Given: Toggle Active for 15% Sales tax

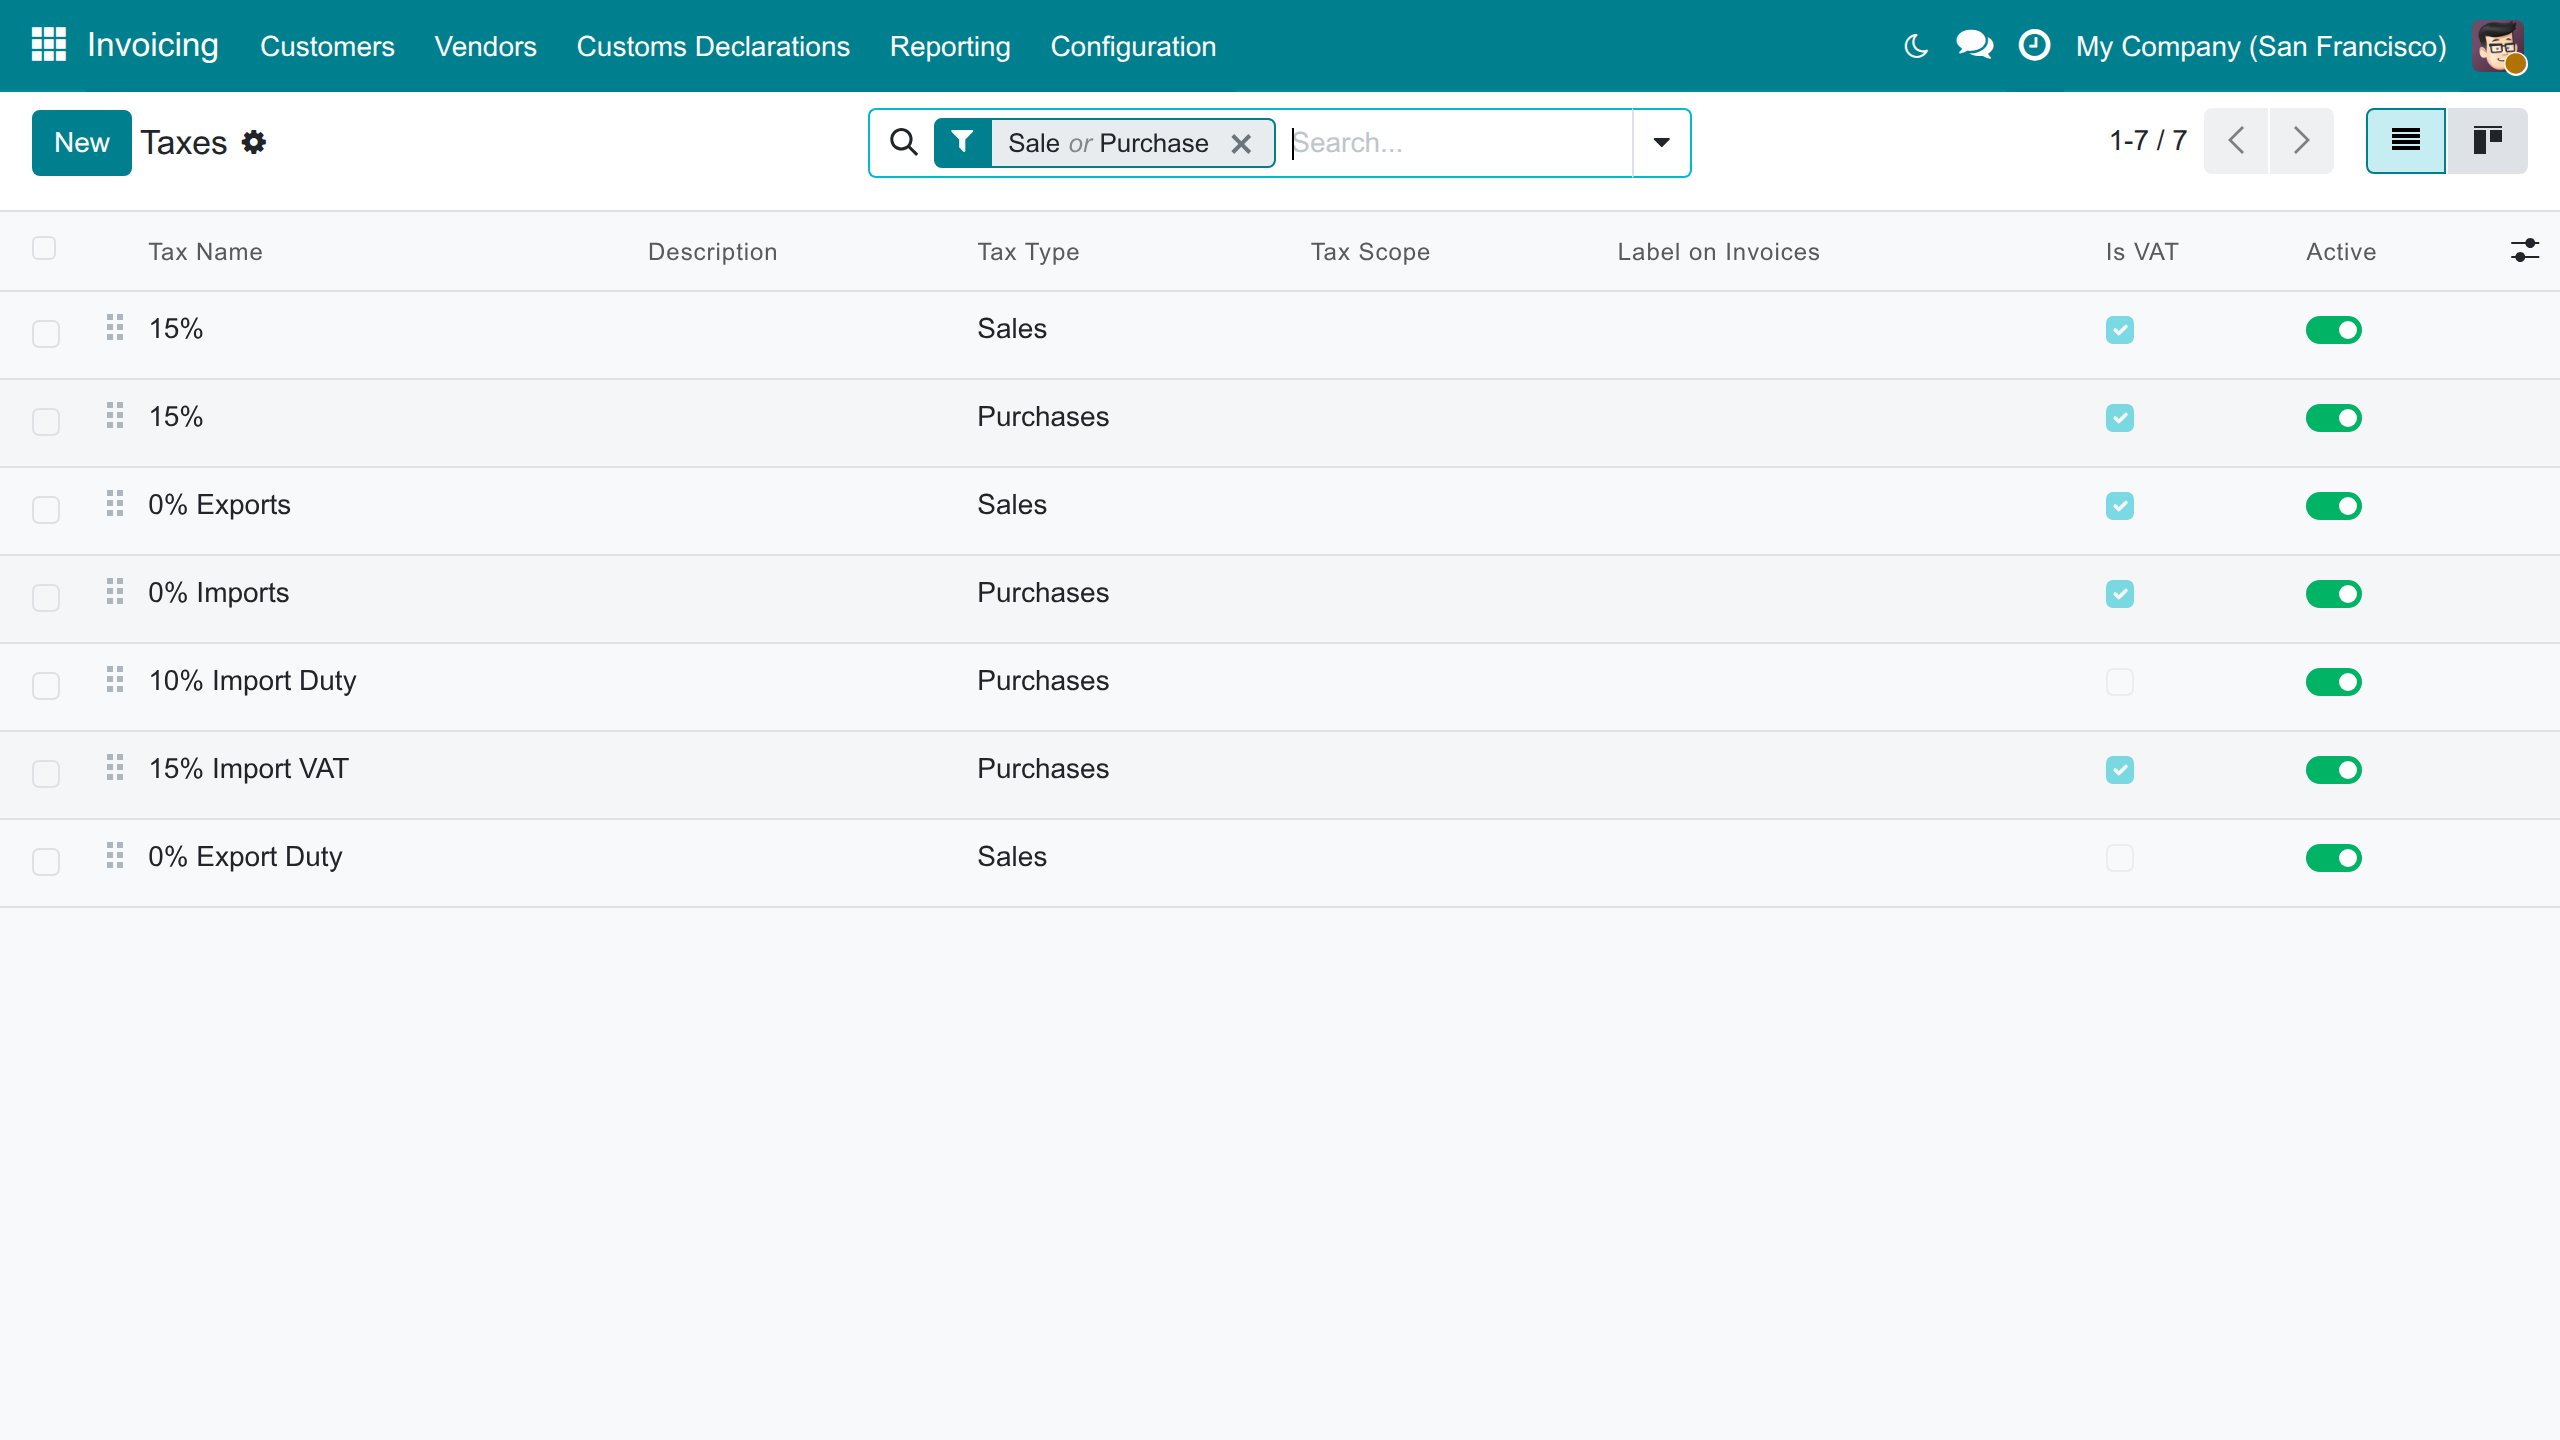Looking at the screenshot, I should [x=2333, y=330].
